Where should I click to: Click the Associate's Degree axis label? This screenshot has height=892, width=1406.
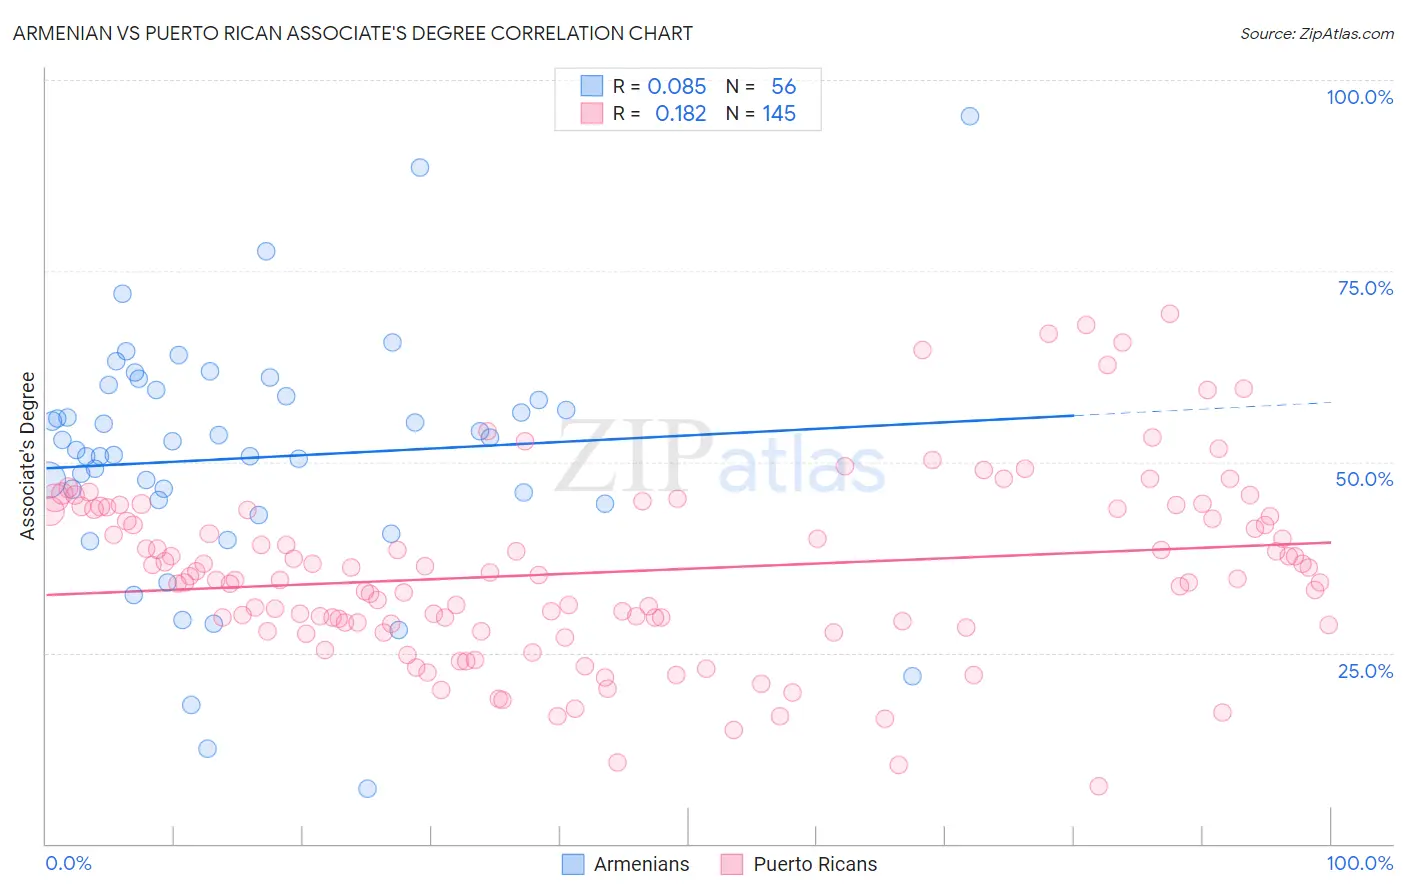tap(28, 456)
